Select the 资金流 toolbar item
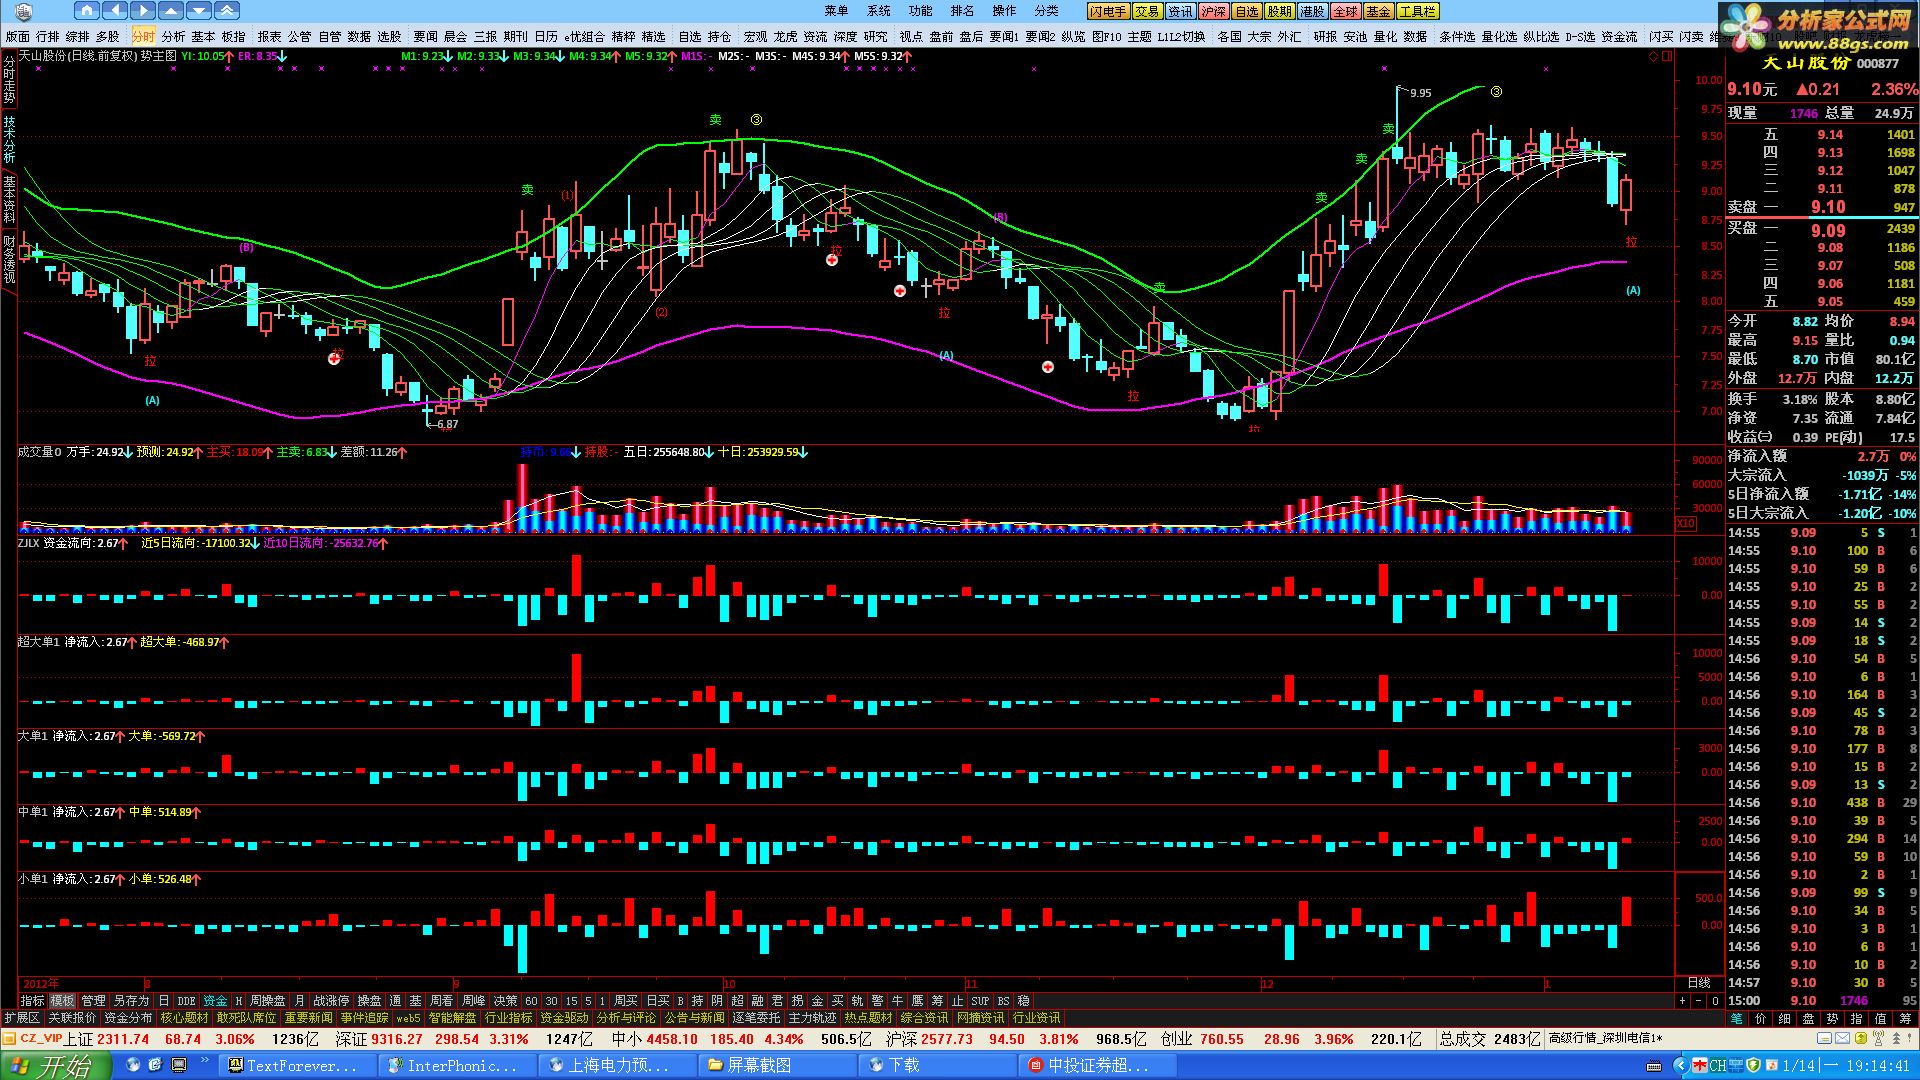 [1619, 37]
